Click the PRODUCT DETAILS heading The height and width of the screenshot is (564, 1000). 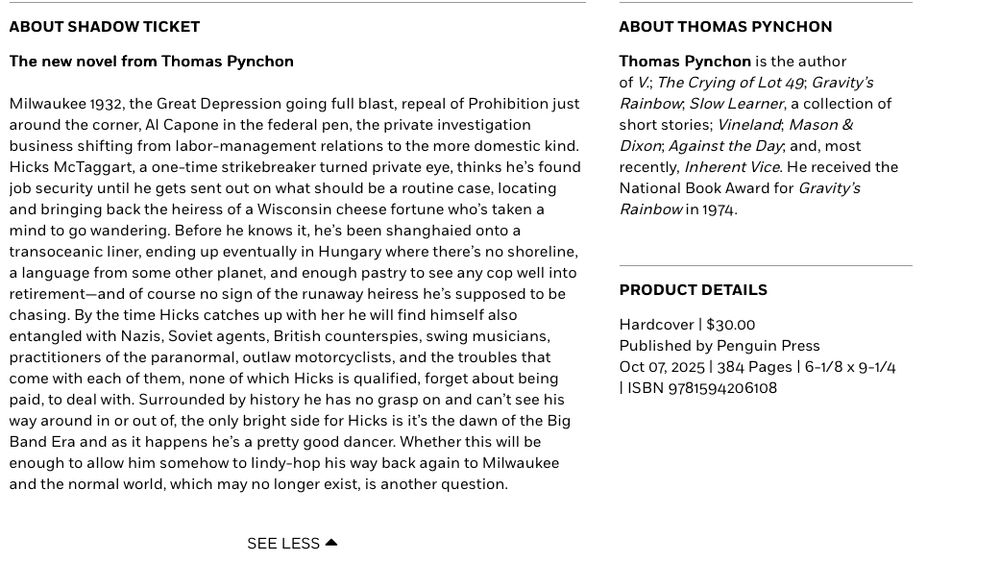pos(693,290)
